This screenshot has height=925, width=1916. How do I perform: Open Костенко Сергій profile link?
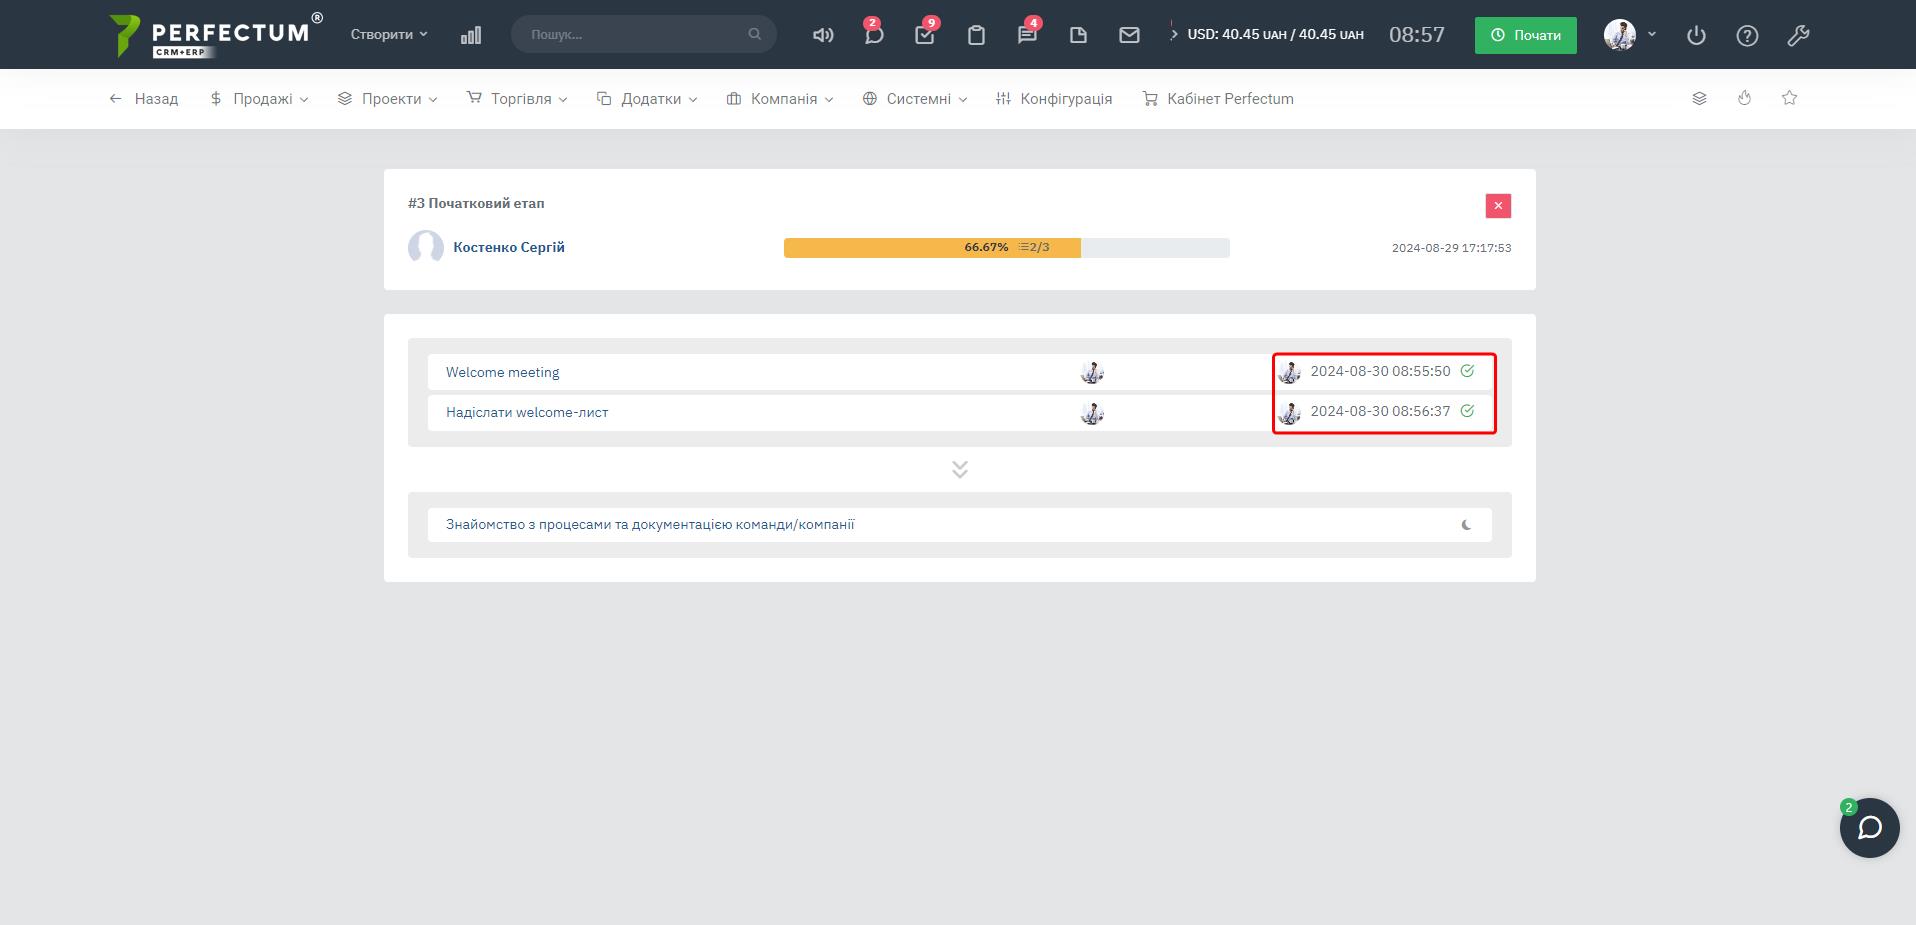(509, 247)
